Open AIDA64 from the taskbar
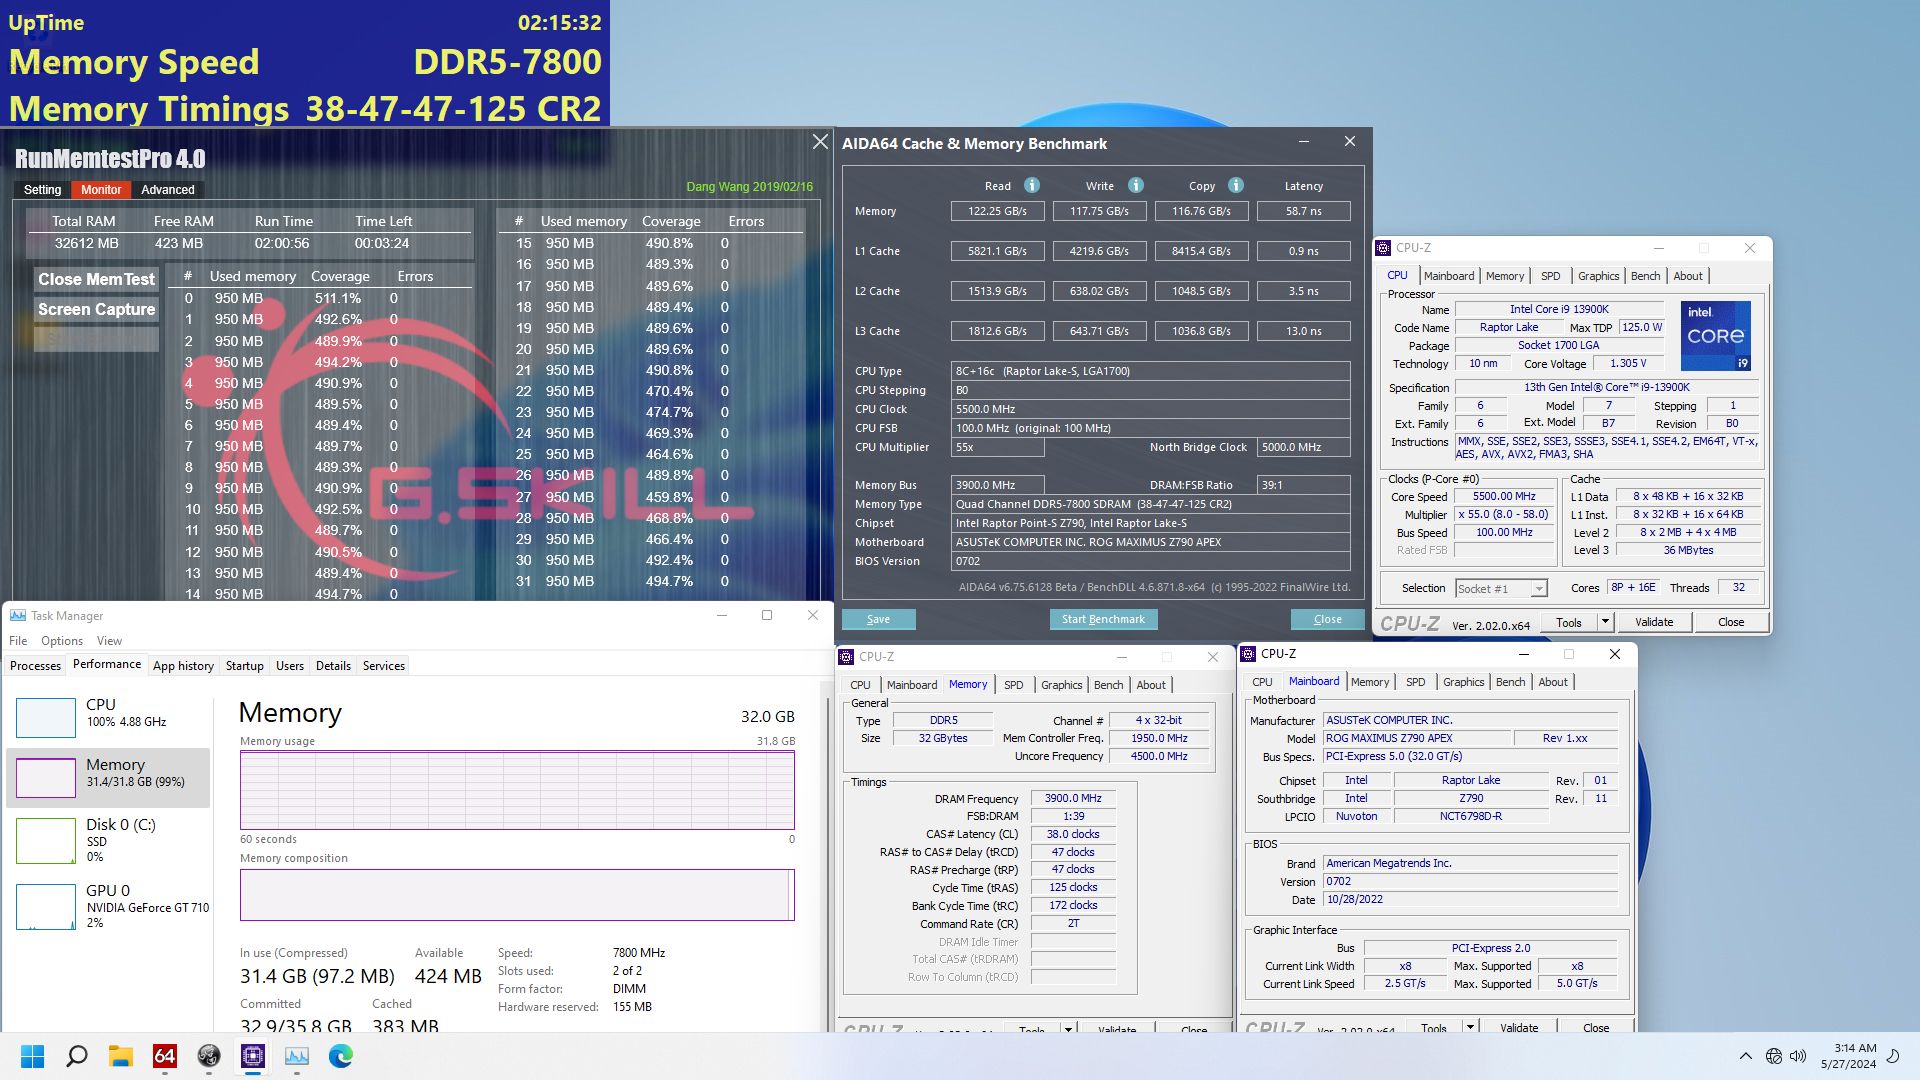Image resolution: width=1920 pixels, height=1080 pixels. (165, 1056)
